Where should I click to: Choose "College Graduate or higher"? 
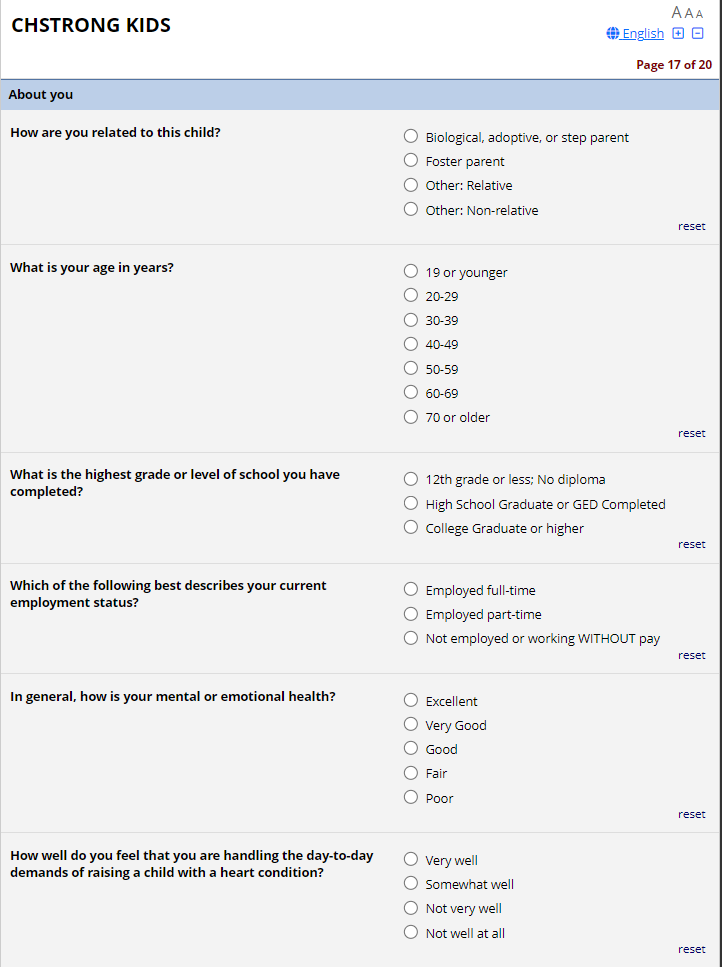point(411,528)
